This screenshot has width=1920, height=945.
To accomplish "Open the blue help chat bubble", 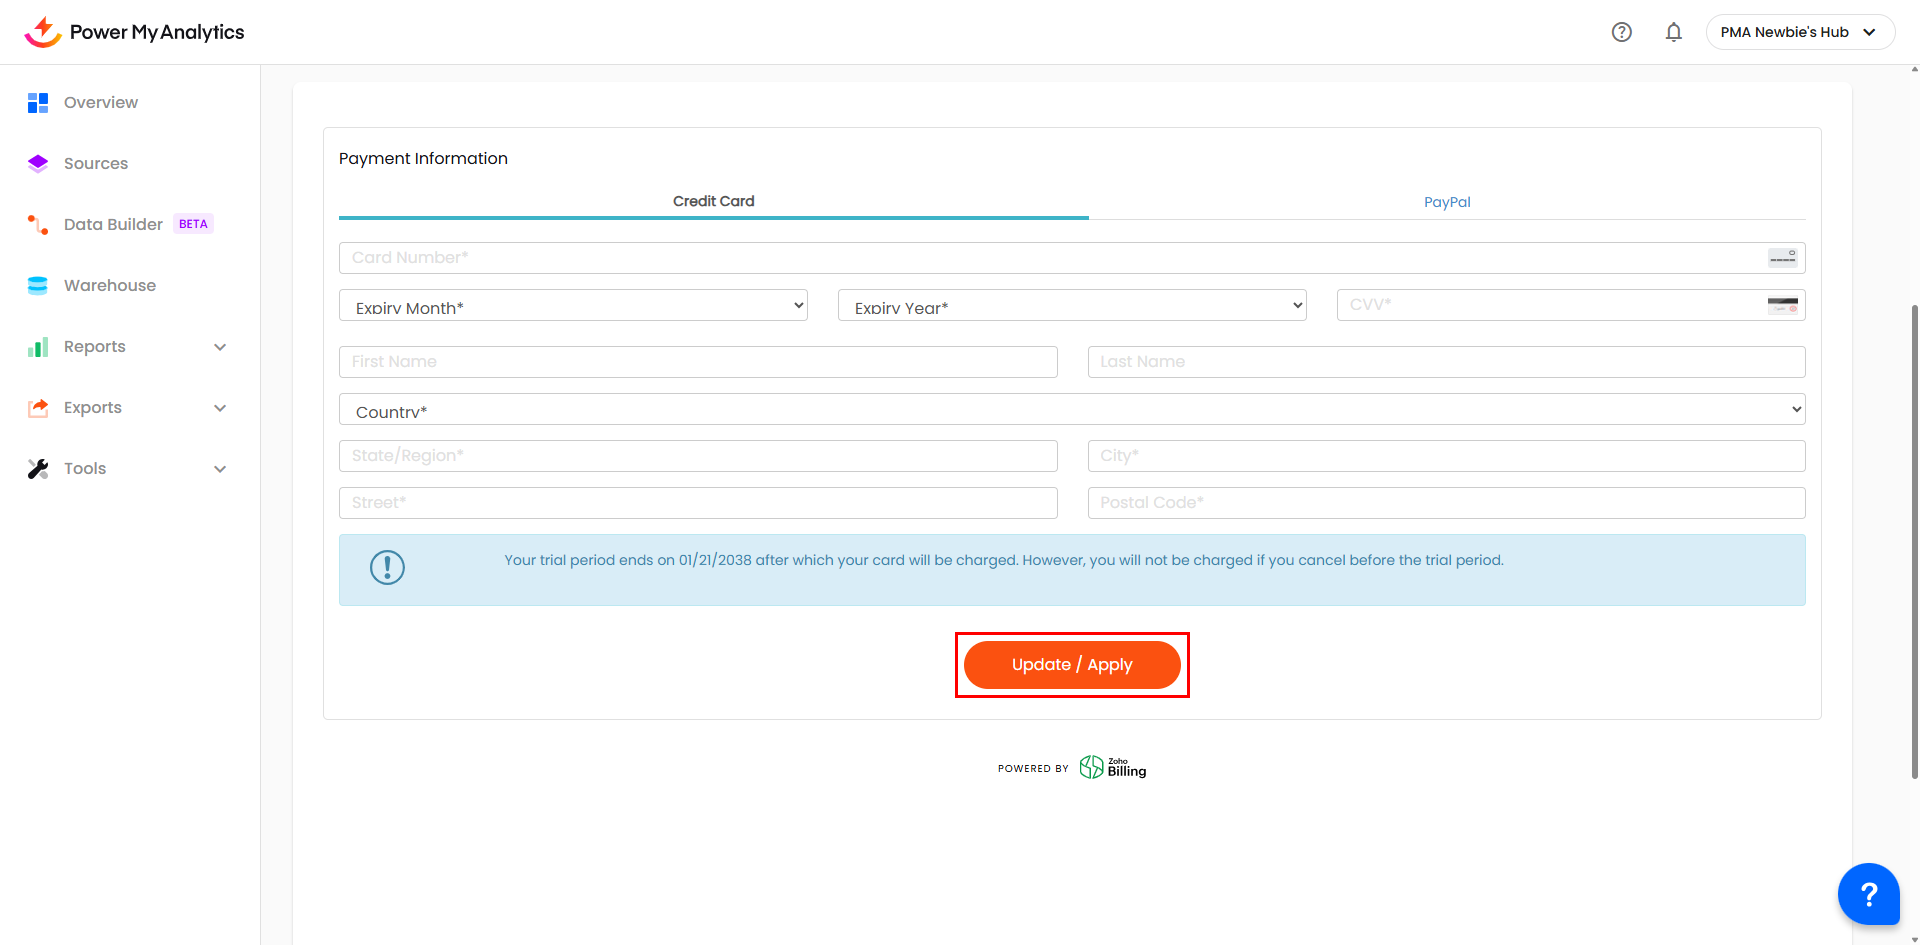I will (1867, 893).
